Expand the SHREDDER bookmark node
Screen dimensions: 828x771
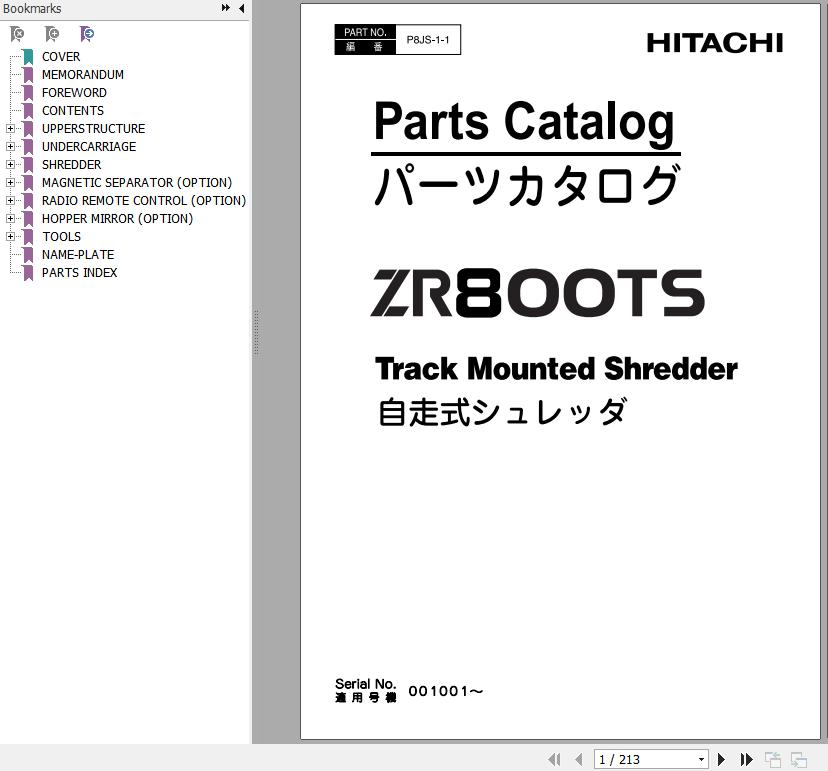(10, 165)
